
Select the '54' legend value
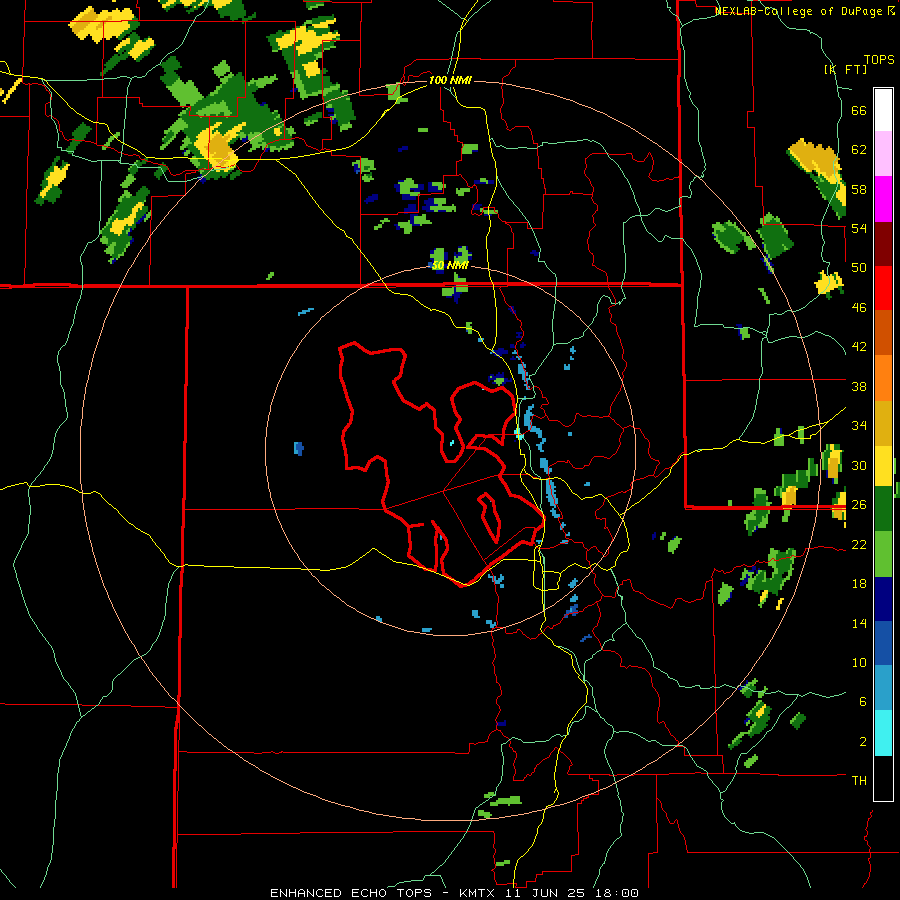click(859, 228)
